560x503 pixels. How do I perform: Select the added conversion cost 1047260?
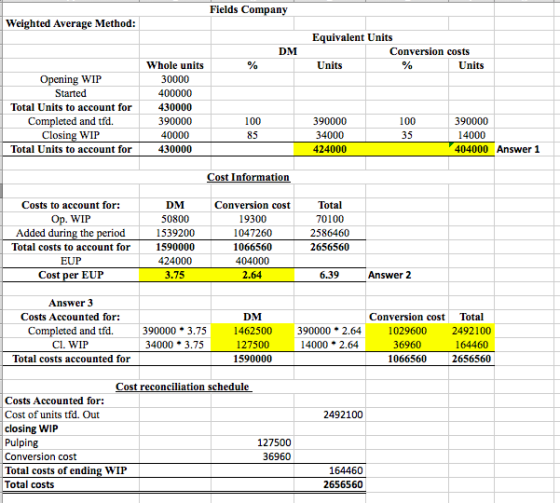tap(252, 233)
